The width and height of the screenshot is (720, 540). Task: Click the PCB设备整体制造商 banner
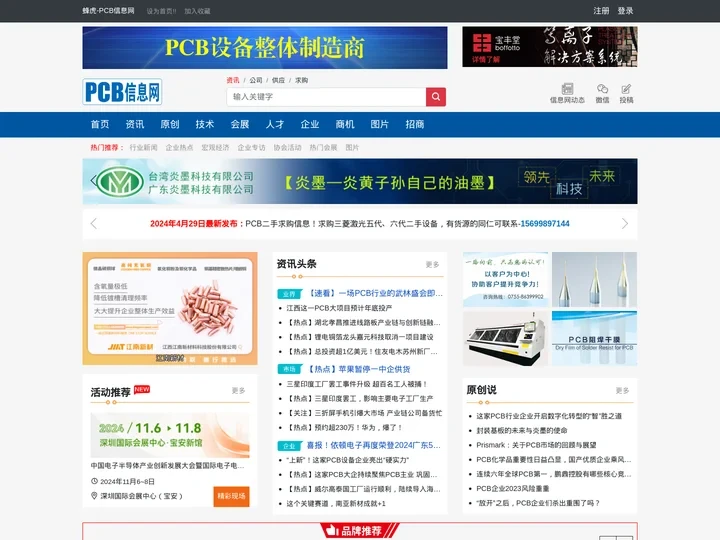point(265,48)
